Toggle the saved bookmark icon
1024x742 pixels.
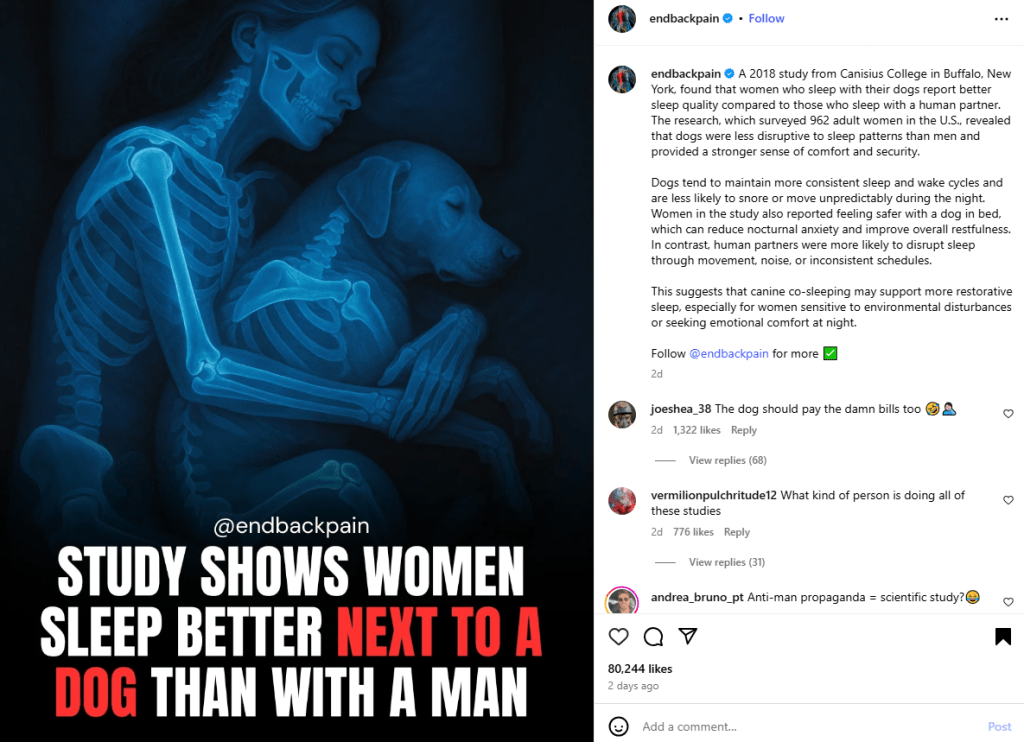(x=1003, y=637)
